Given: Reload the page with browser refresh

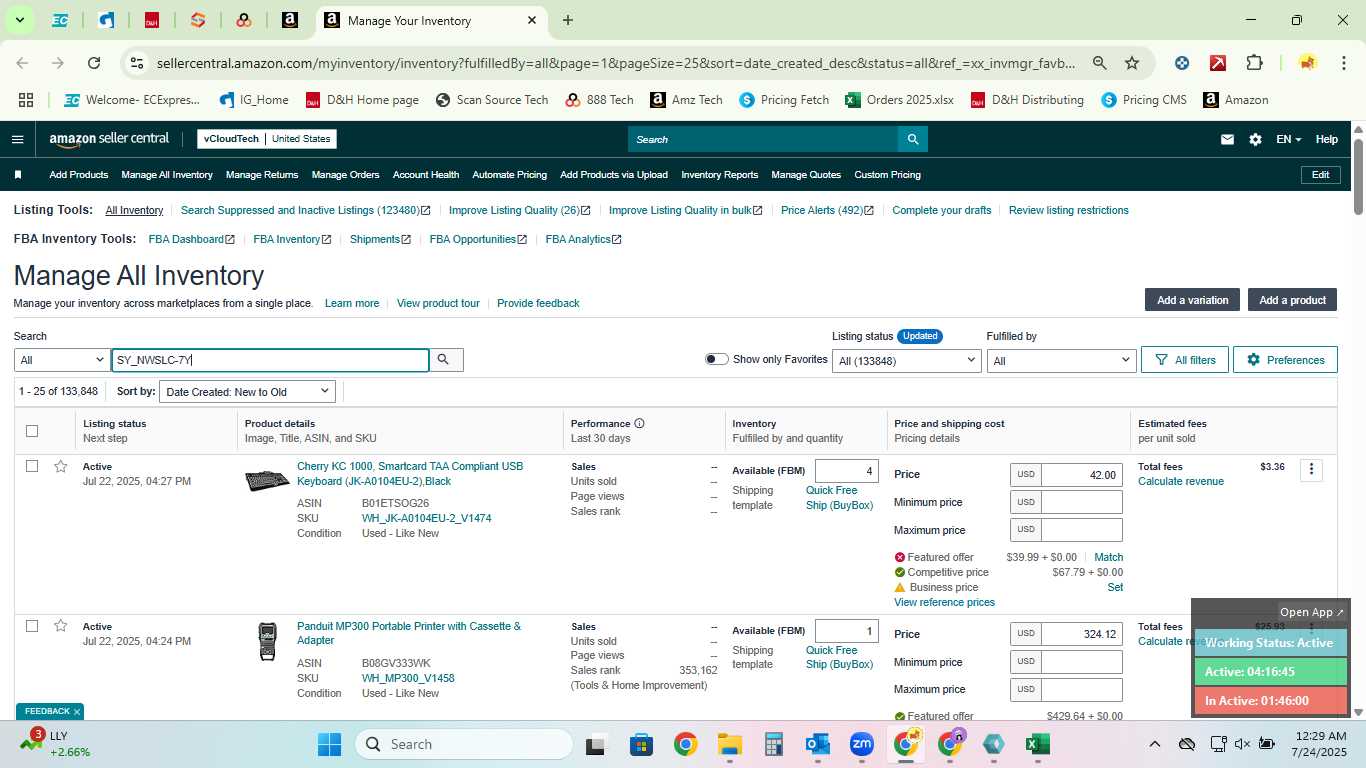Looking at the screenshot, I should tap(94, 63).
